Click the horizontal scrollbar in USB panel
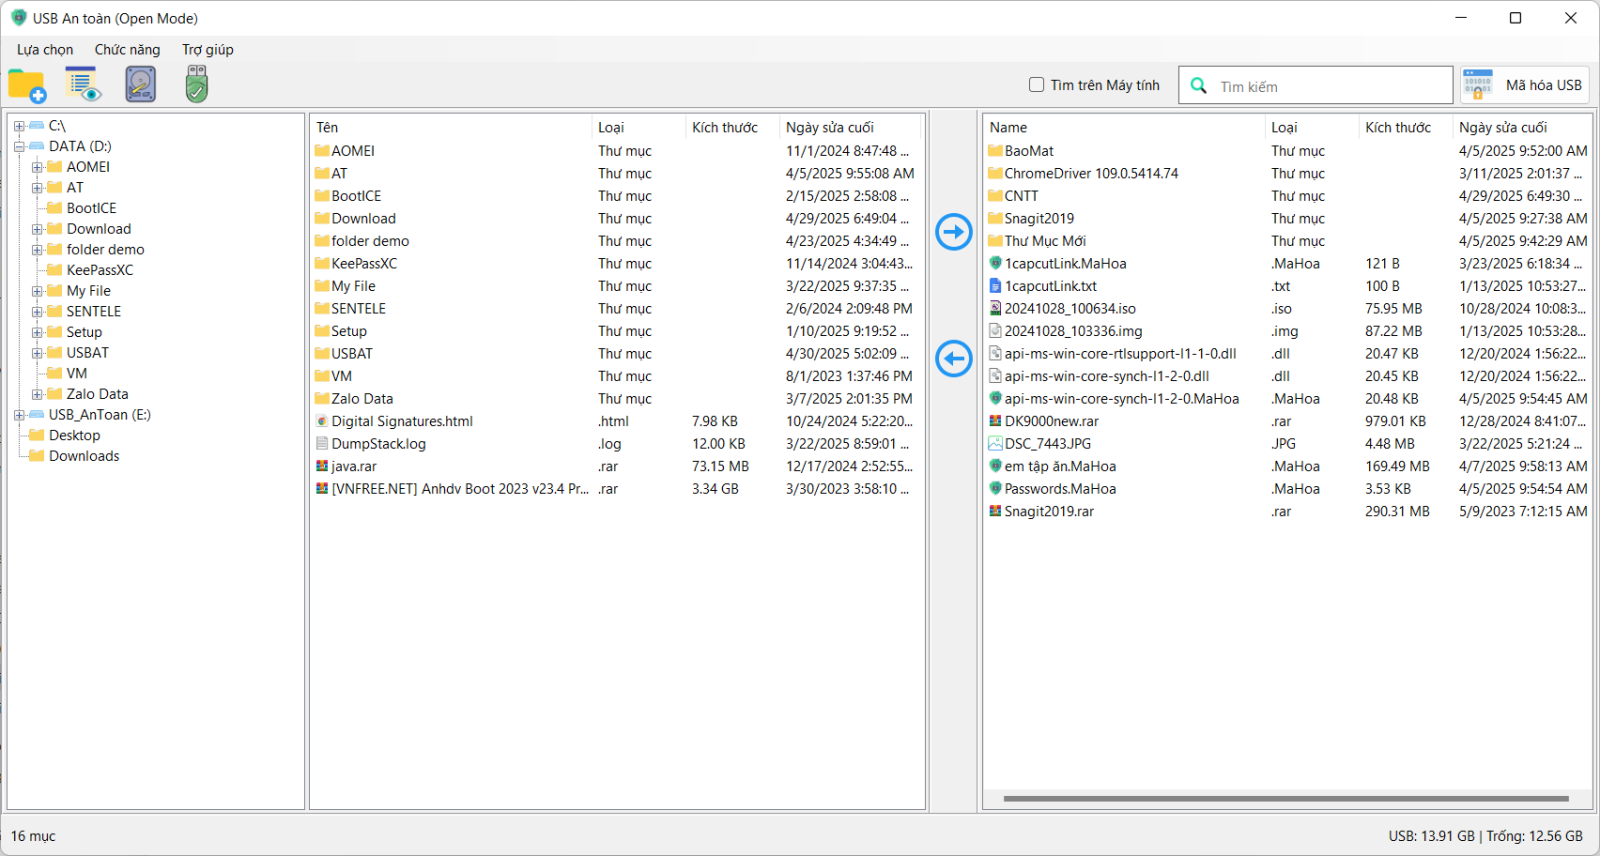The width and height of the screenshot is (1600, 856). (x=1285, y=799)
